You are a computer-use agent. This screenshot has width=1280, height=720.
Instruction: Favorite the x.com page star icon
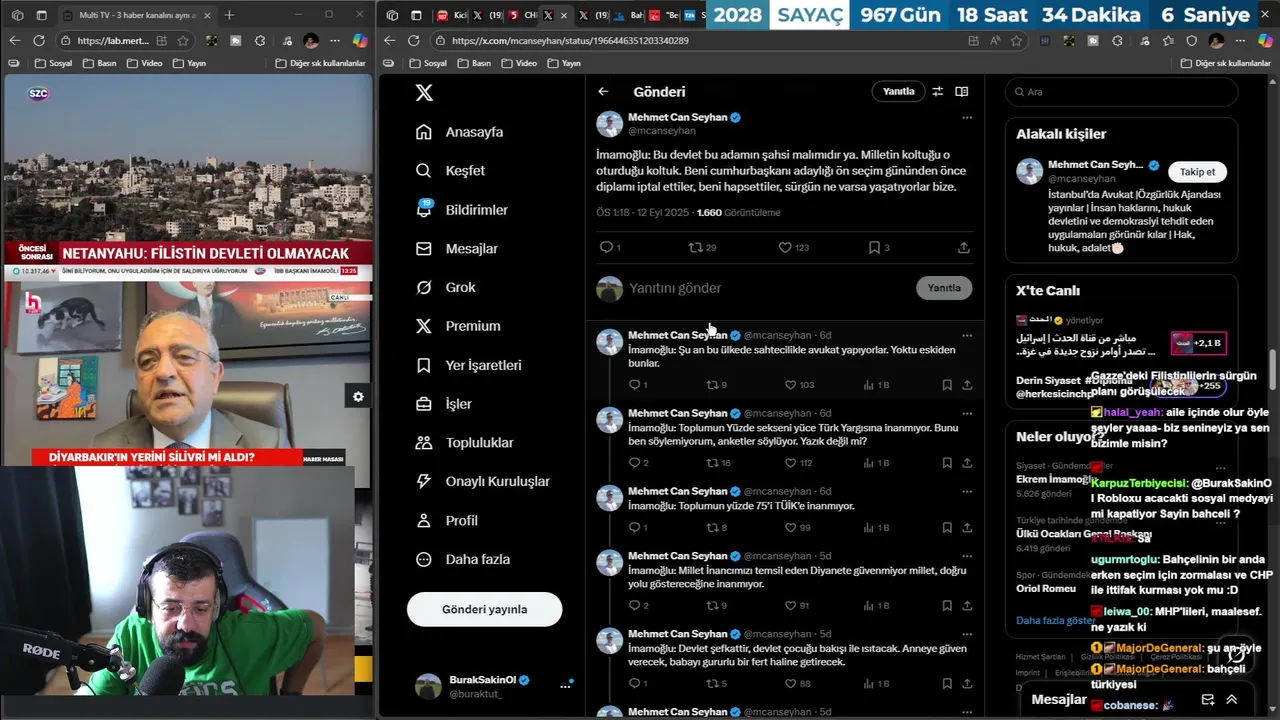pyautogui.click(x=1017, y=41)
